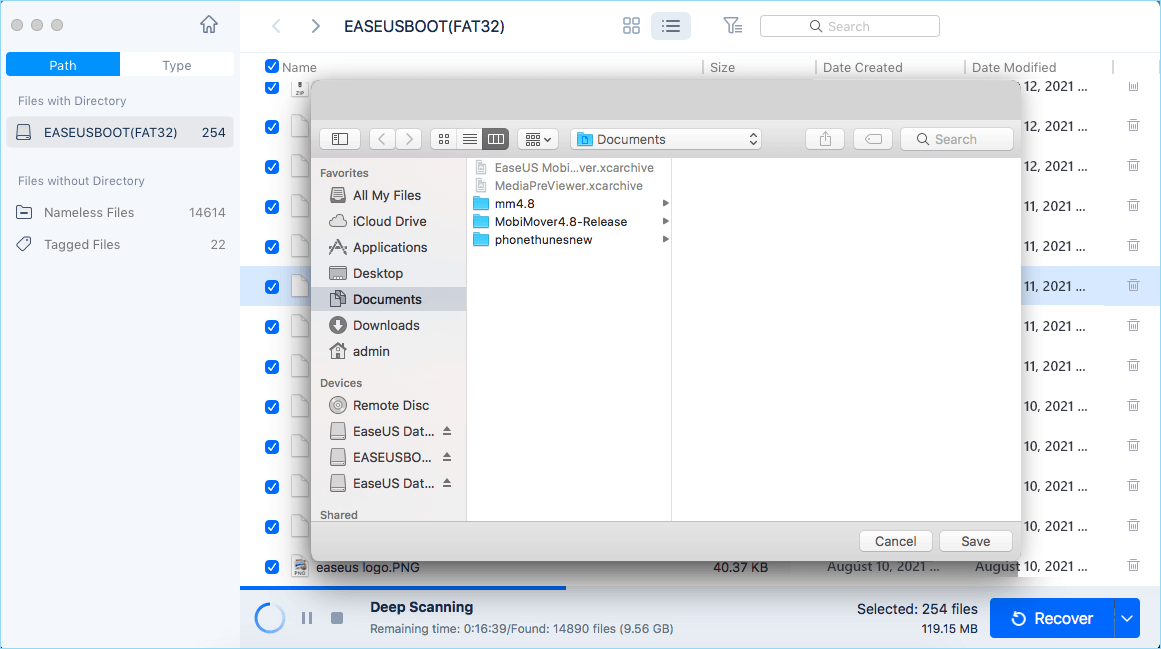The image size is (1161, 649).
Task: Click the circular scanning progress indicator
Action: pyautogui.click(x=269, y=617)
